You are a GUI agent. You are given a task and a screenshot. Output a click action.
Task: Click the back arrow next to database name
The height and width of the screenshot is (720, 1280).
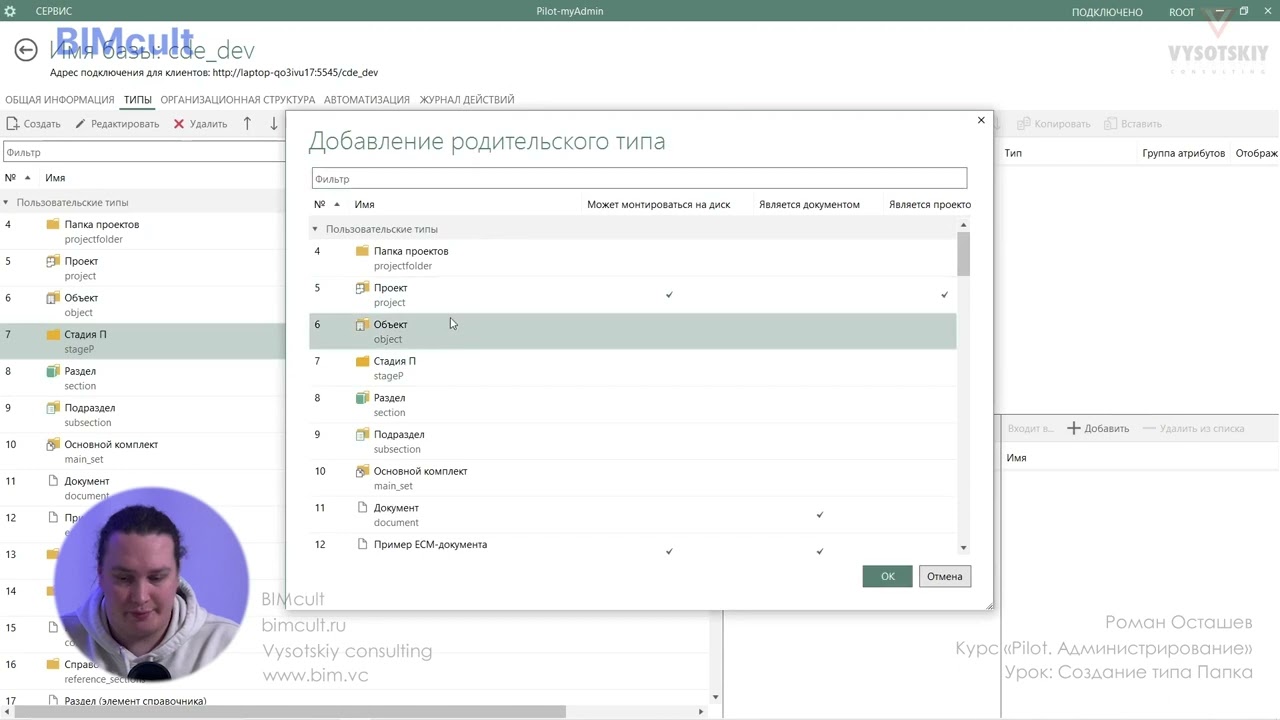pos(26,50)
